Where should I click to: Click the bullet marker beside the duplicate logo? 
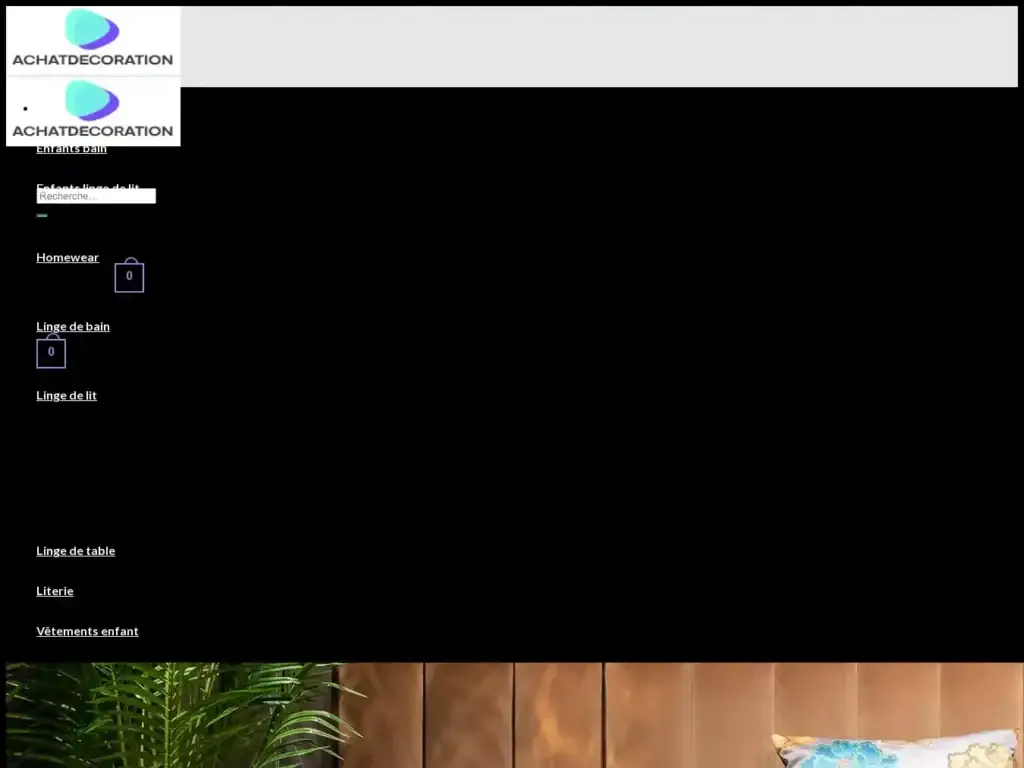26,110
